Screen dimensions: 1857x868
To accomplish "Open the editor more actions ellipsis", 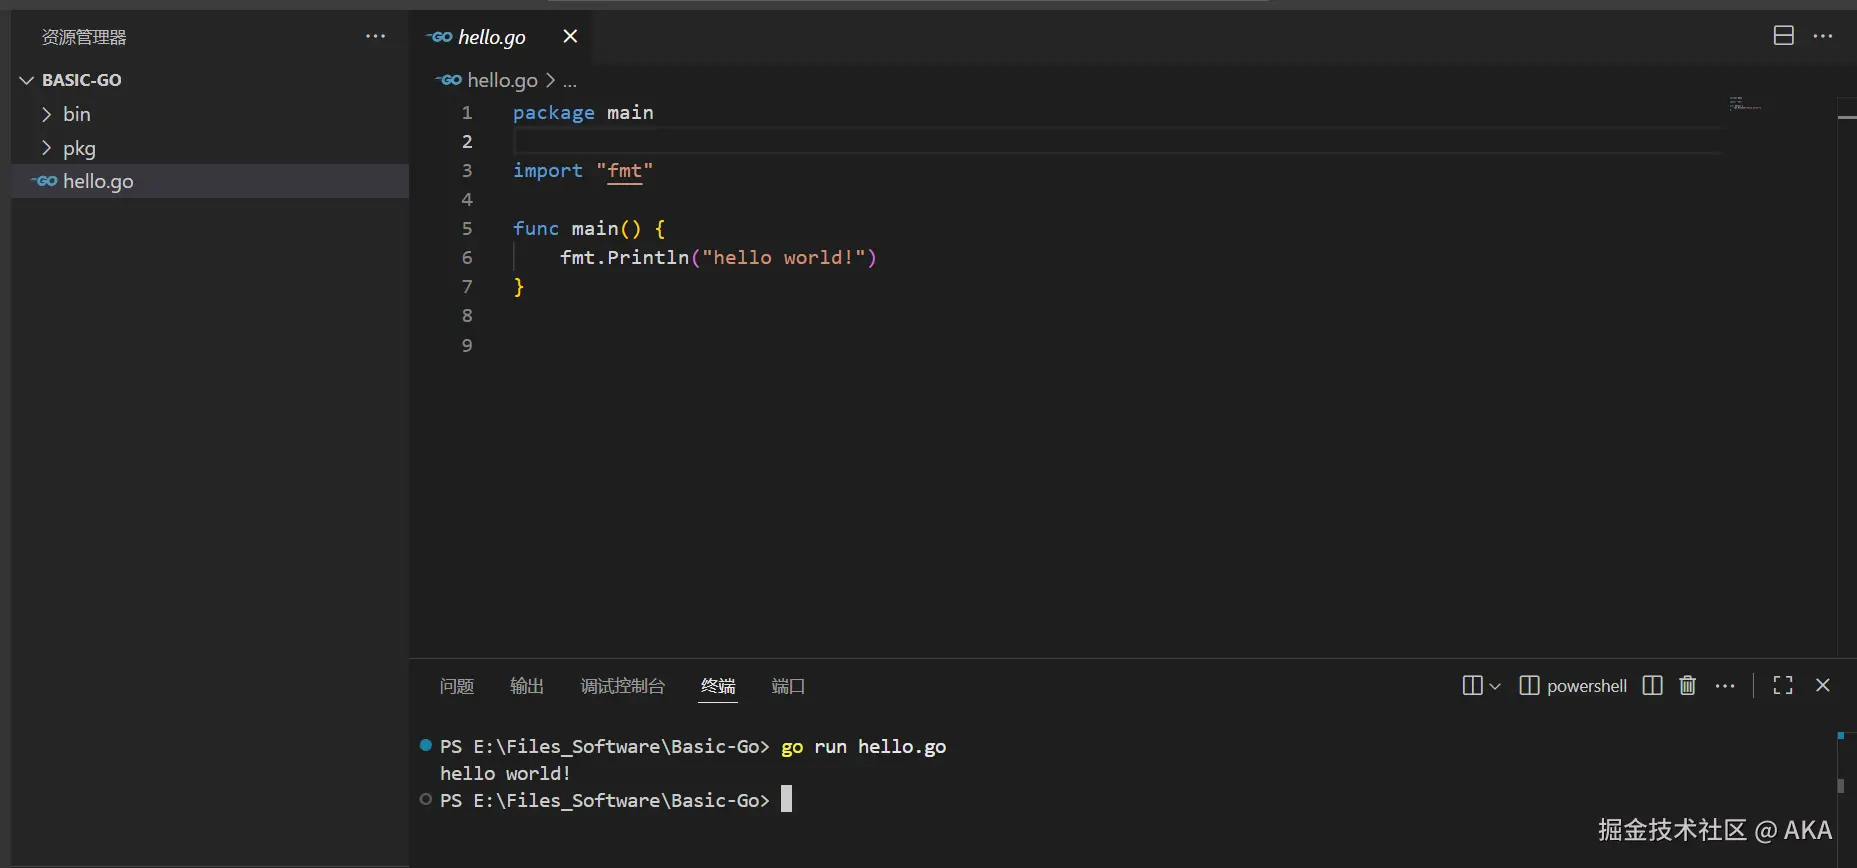I will coord(1823,36).
